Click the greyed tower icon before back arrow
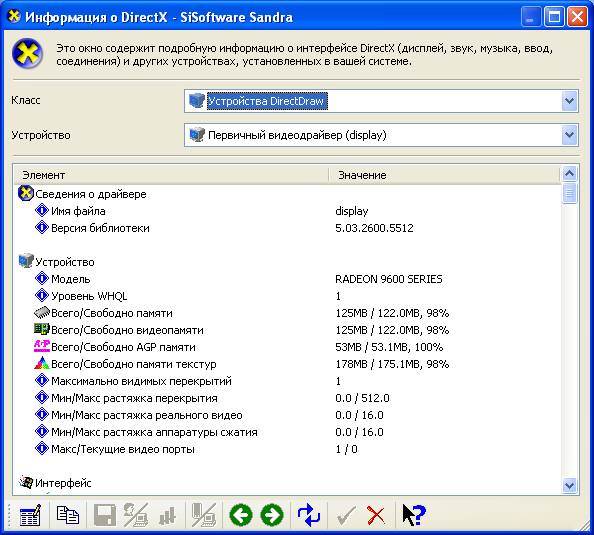Viewport: 594px width, 535px height. point(203,515)
